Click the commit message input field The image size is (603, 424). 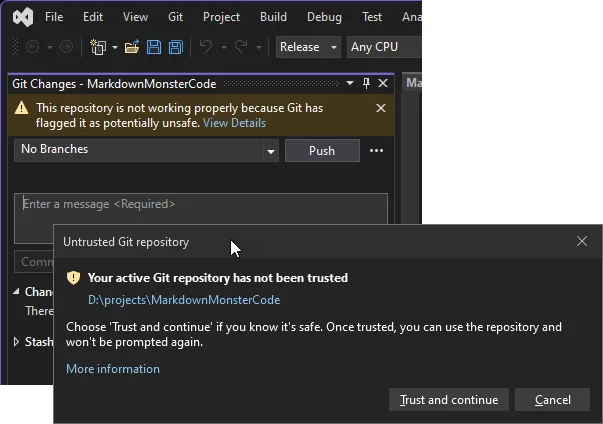tap(201, 209)
